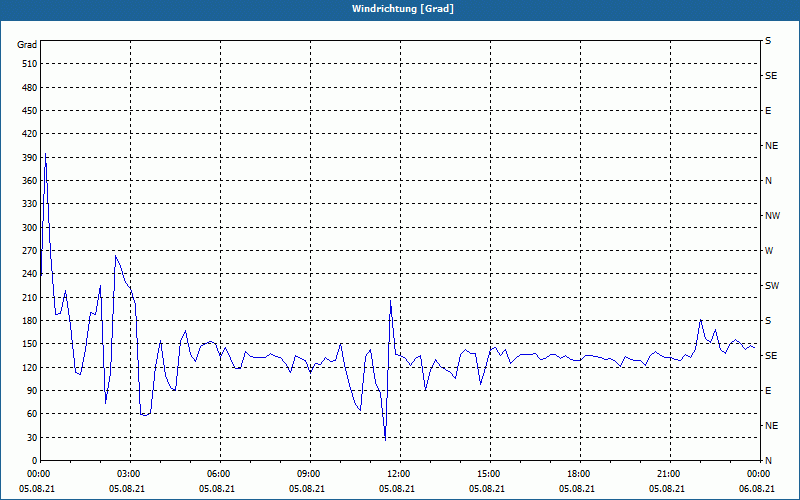This screenshot has height=500, width=800.
Task: Click the '420' y-axis label
Action: [30, 134]
